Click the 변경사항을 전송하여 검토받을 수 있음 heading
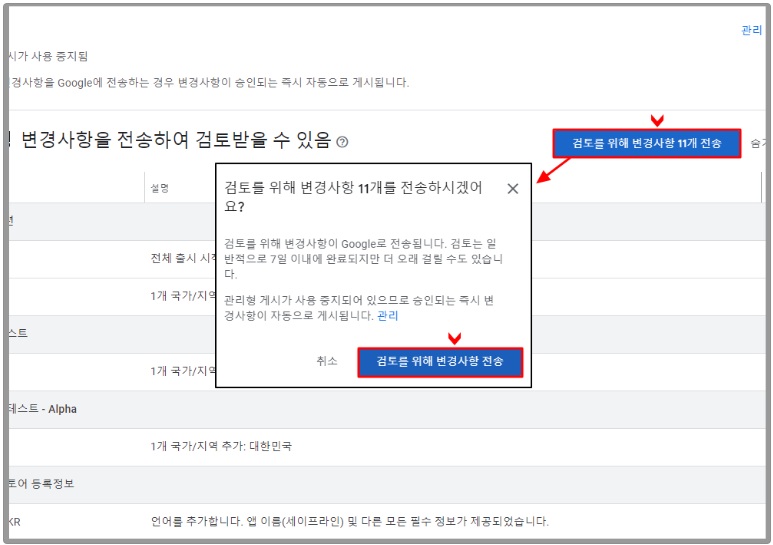This screenshot has width=773, height=545. pos(176,140)
